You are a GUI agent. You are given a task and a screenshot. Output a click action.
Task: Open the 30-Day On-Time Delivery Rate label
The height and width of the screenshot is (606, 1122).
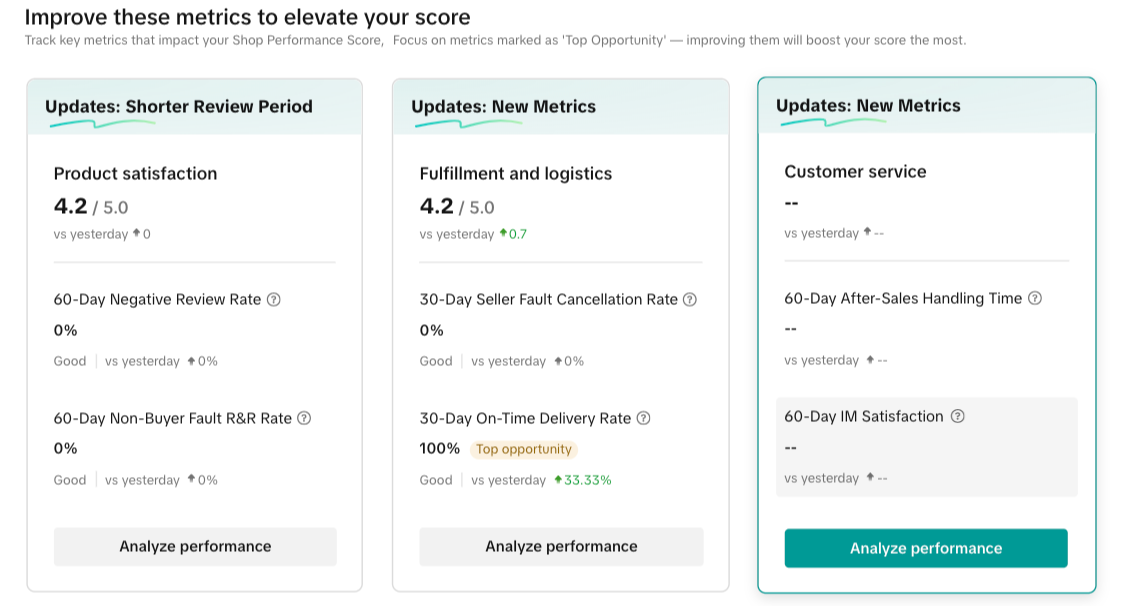(525, 418)
